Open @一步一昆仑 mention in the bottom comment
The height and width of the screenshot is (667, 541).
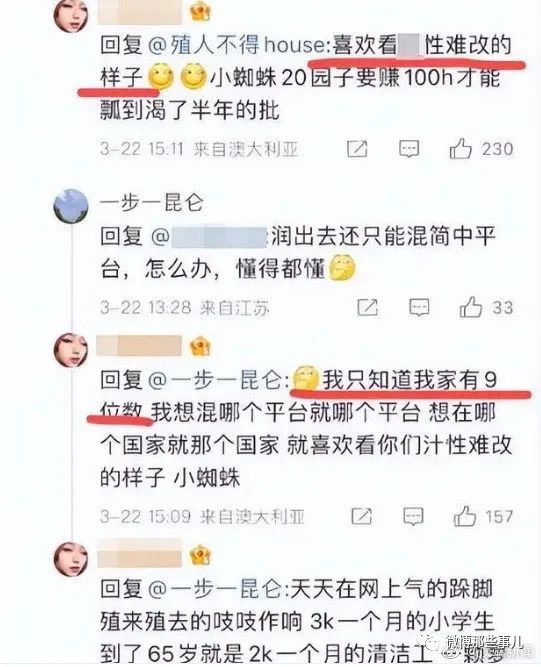[218, 589]
